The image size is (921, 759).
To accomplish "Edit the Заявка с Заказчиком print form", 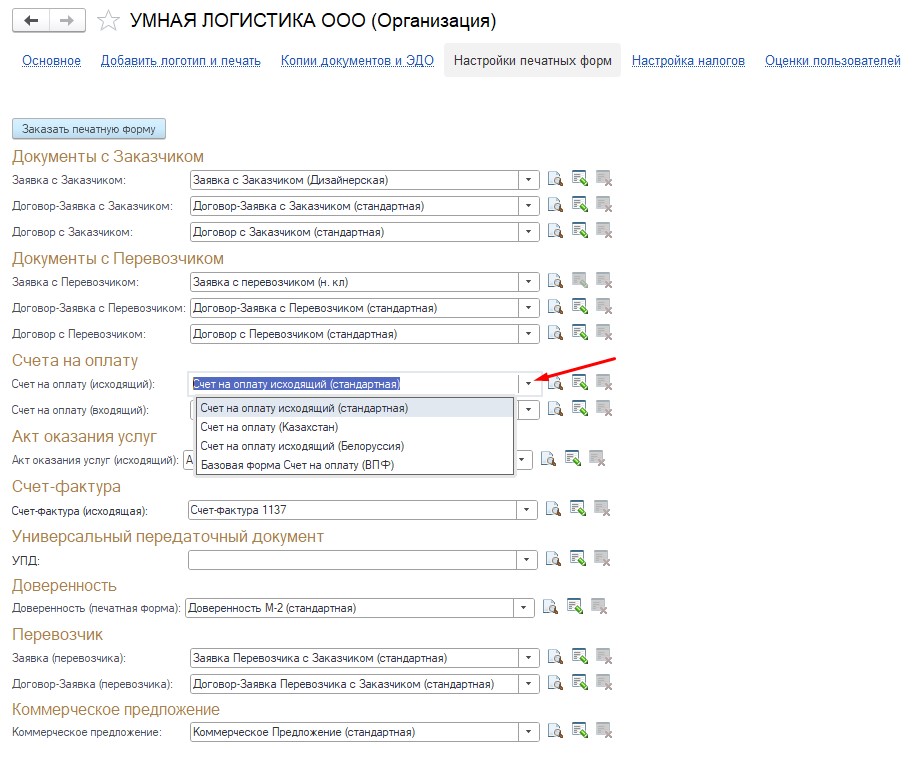I will click(580, 179).
